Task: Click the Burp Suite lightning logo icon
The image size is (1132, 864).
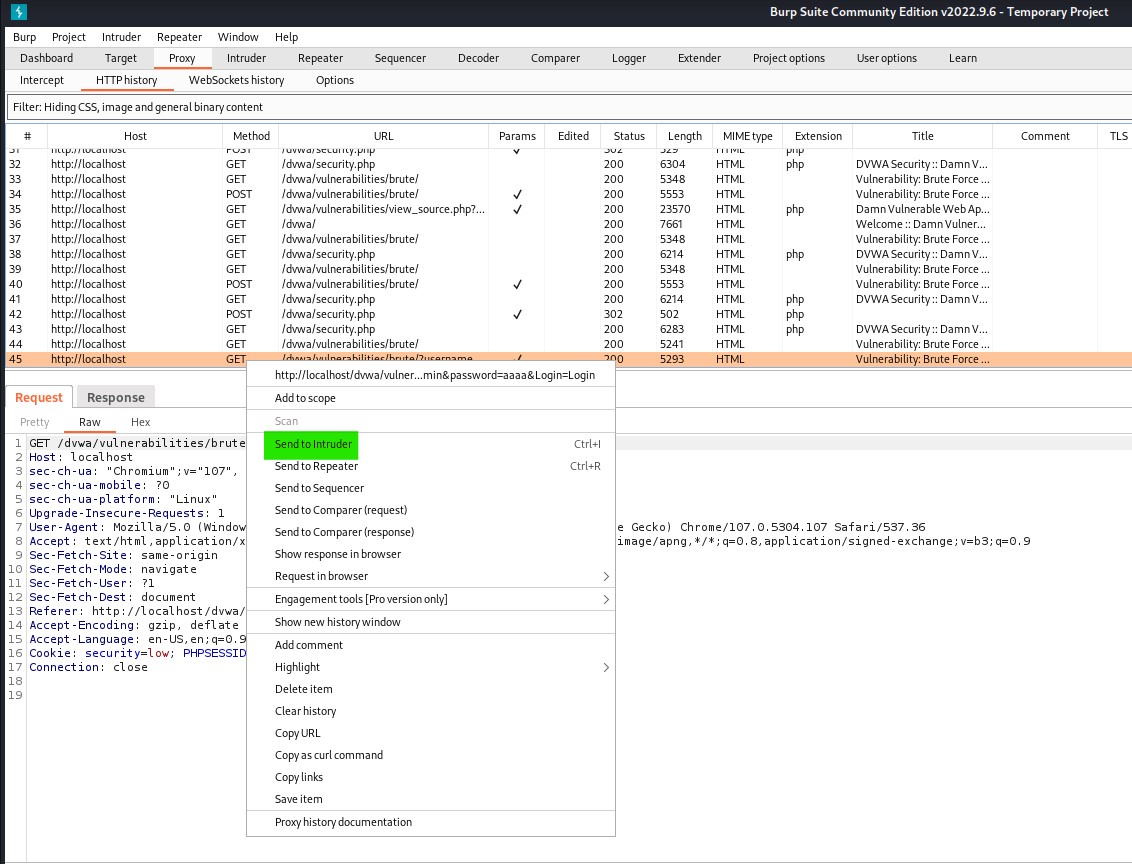Action: [19, 12]
